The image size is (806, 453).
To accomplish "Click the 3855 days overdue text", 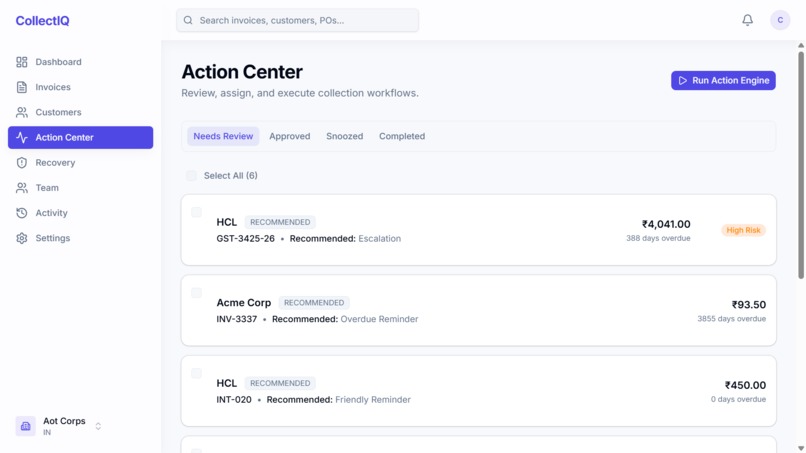I will click(x=731, y=319).
